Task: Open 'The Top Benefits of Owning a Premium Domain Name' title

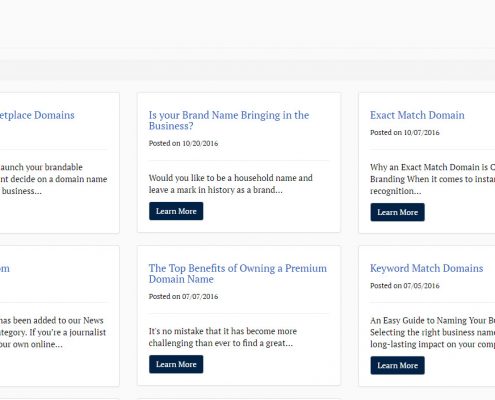Action: coord(238,273)
